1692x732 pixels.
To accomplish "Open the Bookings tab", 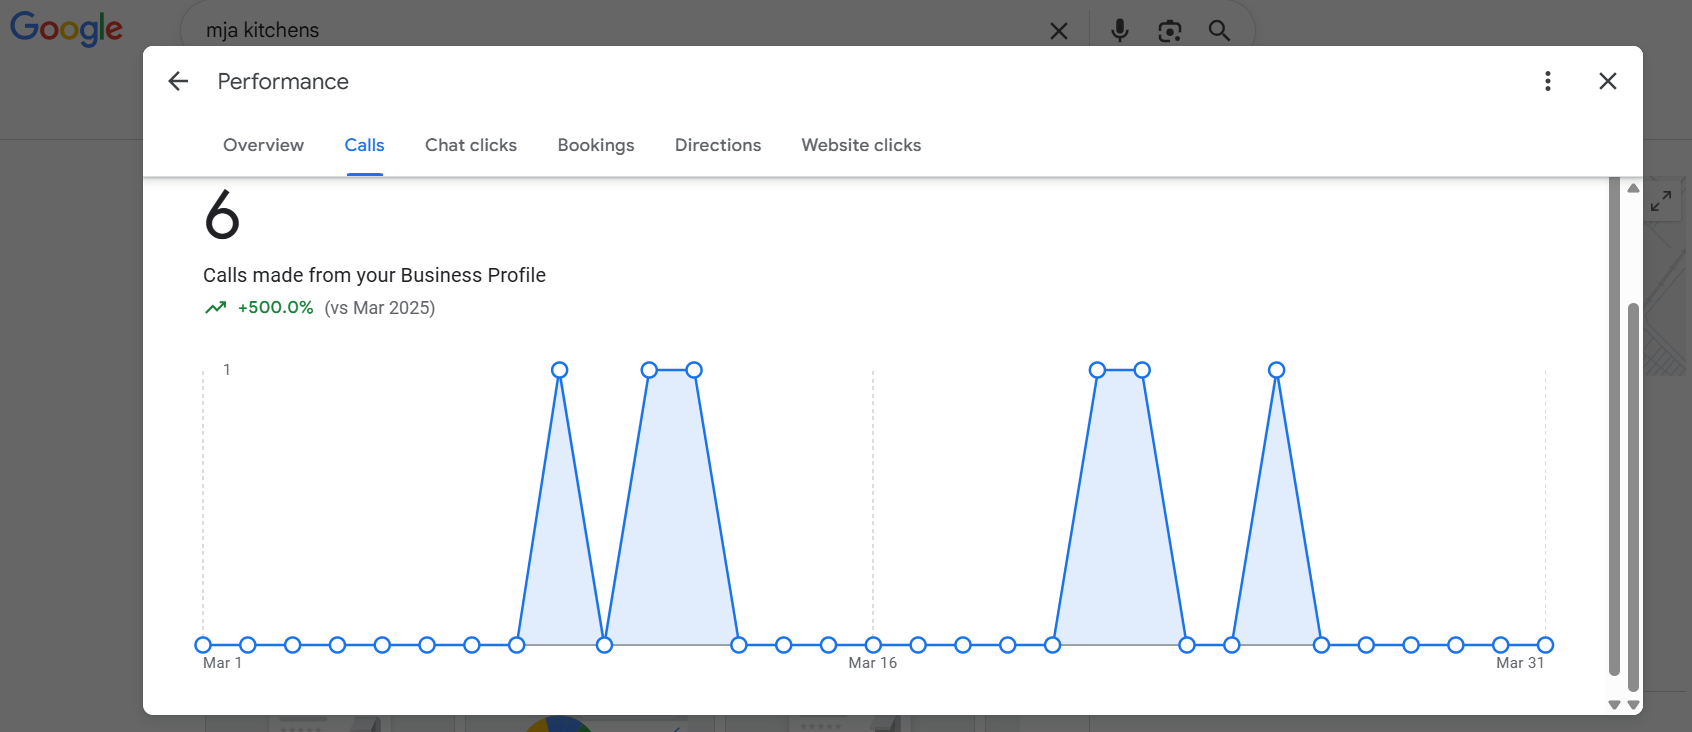I will click(x=596, y=145).
